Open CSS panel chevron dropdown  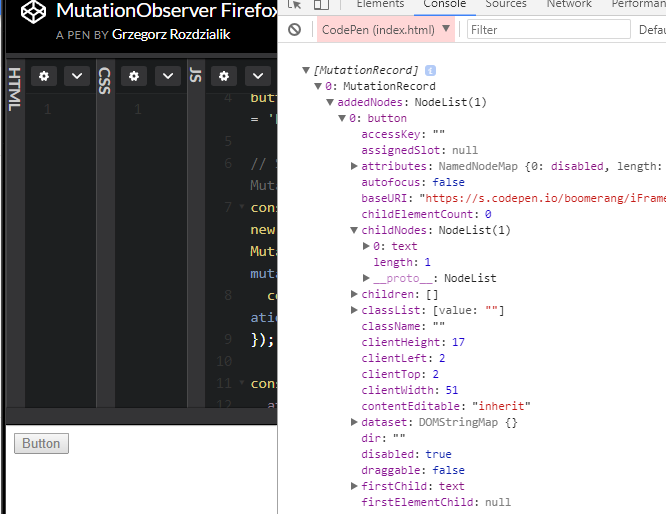click(x=168, y=76)
